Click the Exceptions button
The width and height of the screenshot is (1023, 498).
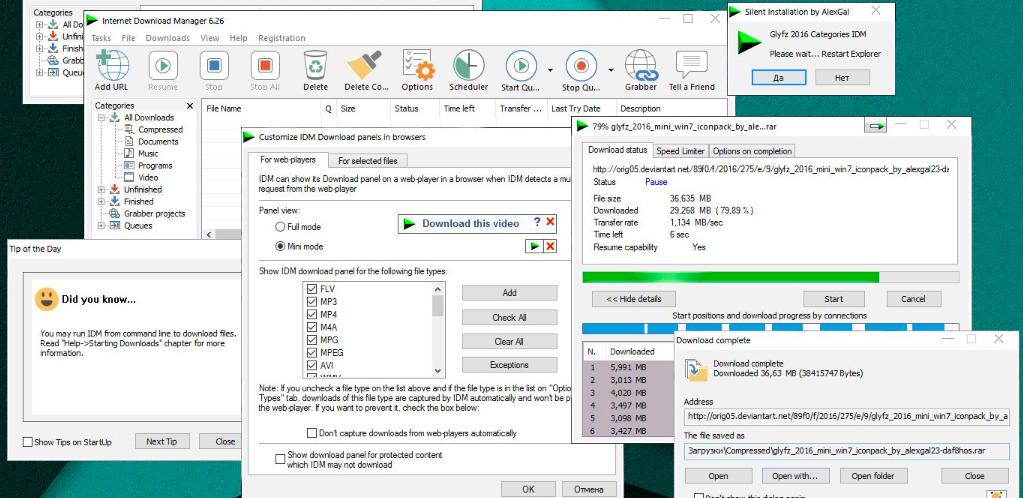pos(510,365)
